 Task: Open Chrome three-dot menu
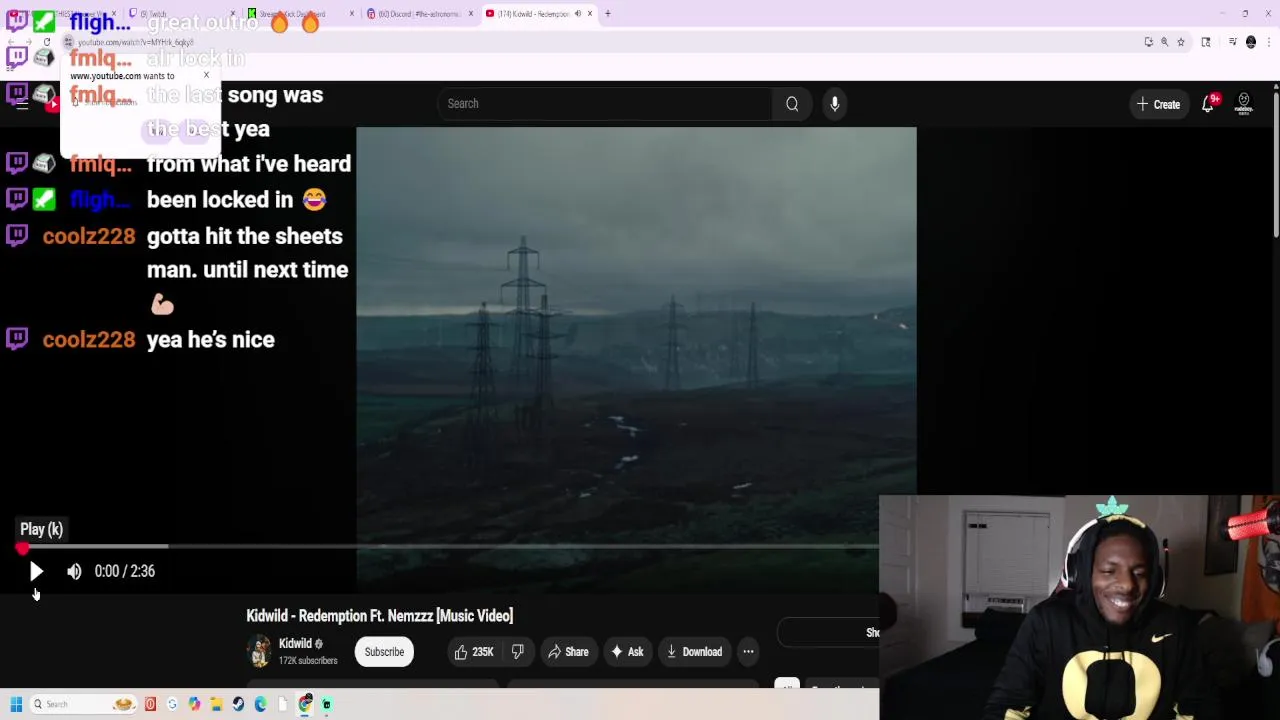coord(1269,42)
